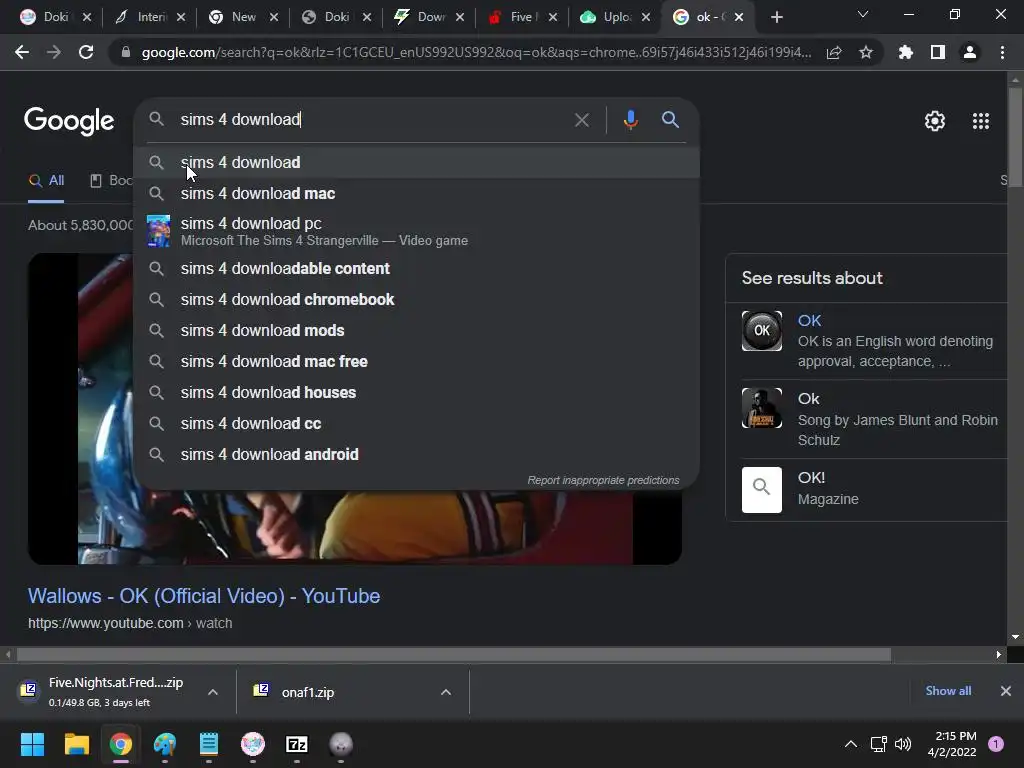Start voice search with microphone
Viewport: 1024px width, 768px height.
[630, 120]
